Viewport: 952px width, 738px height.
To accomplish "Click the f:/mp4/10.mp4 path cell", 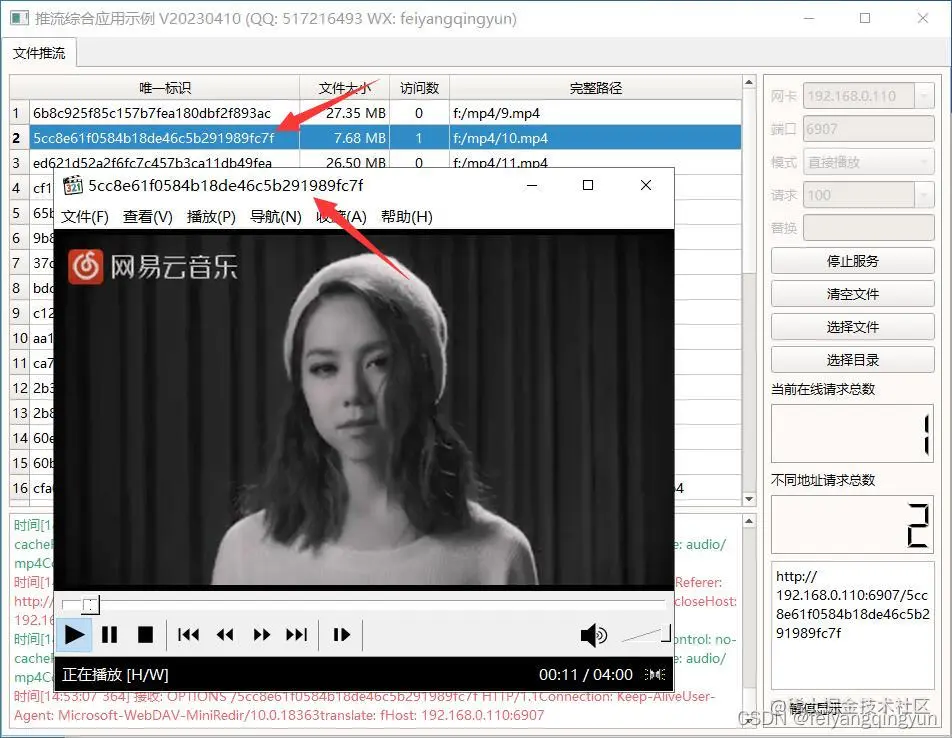I will pos(595,138).
